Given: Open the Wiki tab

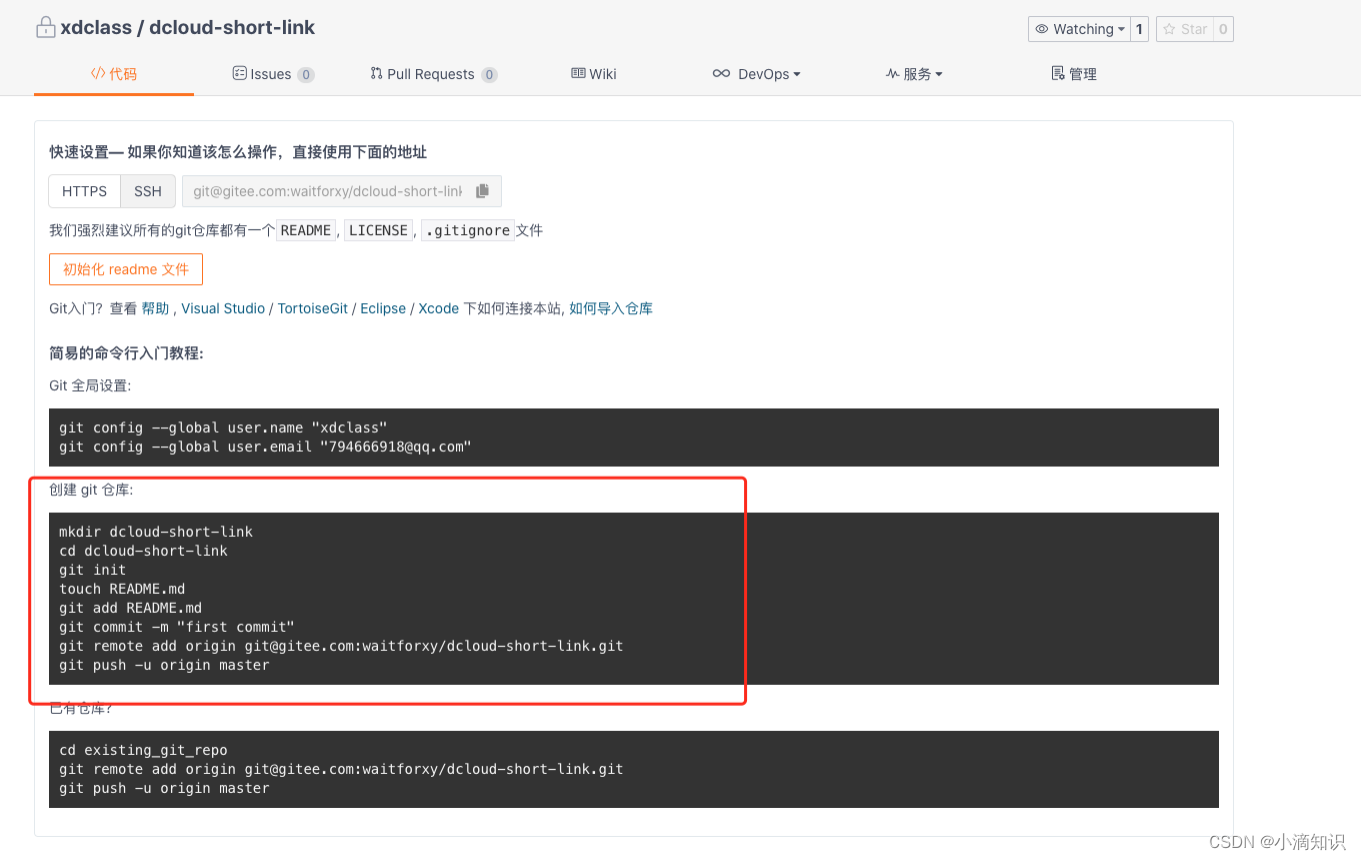Looking at the screenshot, I should [594, 74].
